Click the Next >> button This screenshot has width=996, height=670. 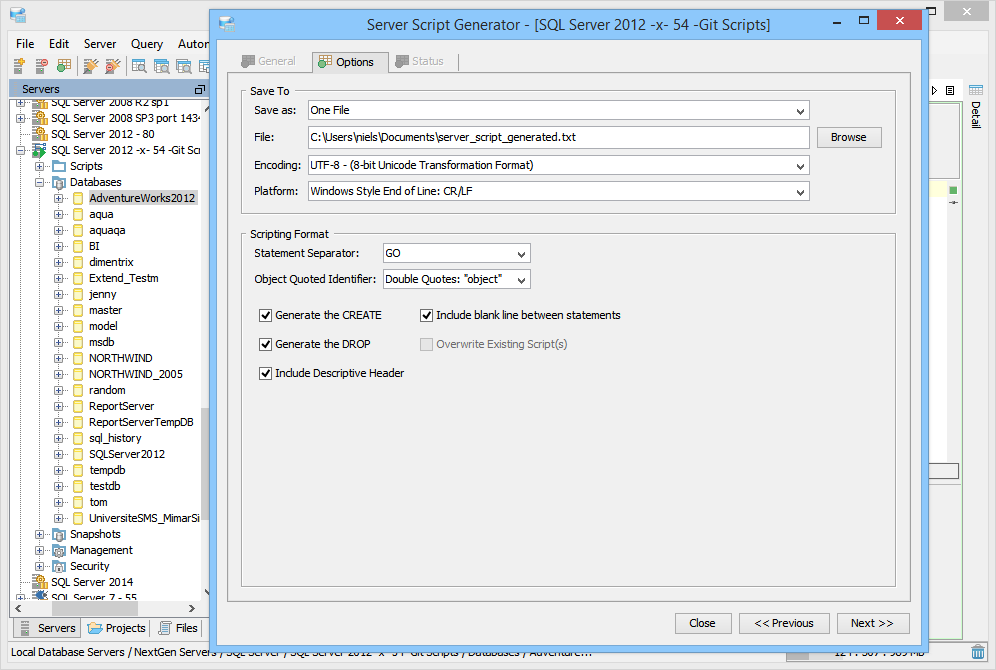pos(873,624)
